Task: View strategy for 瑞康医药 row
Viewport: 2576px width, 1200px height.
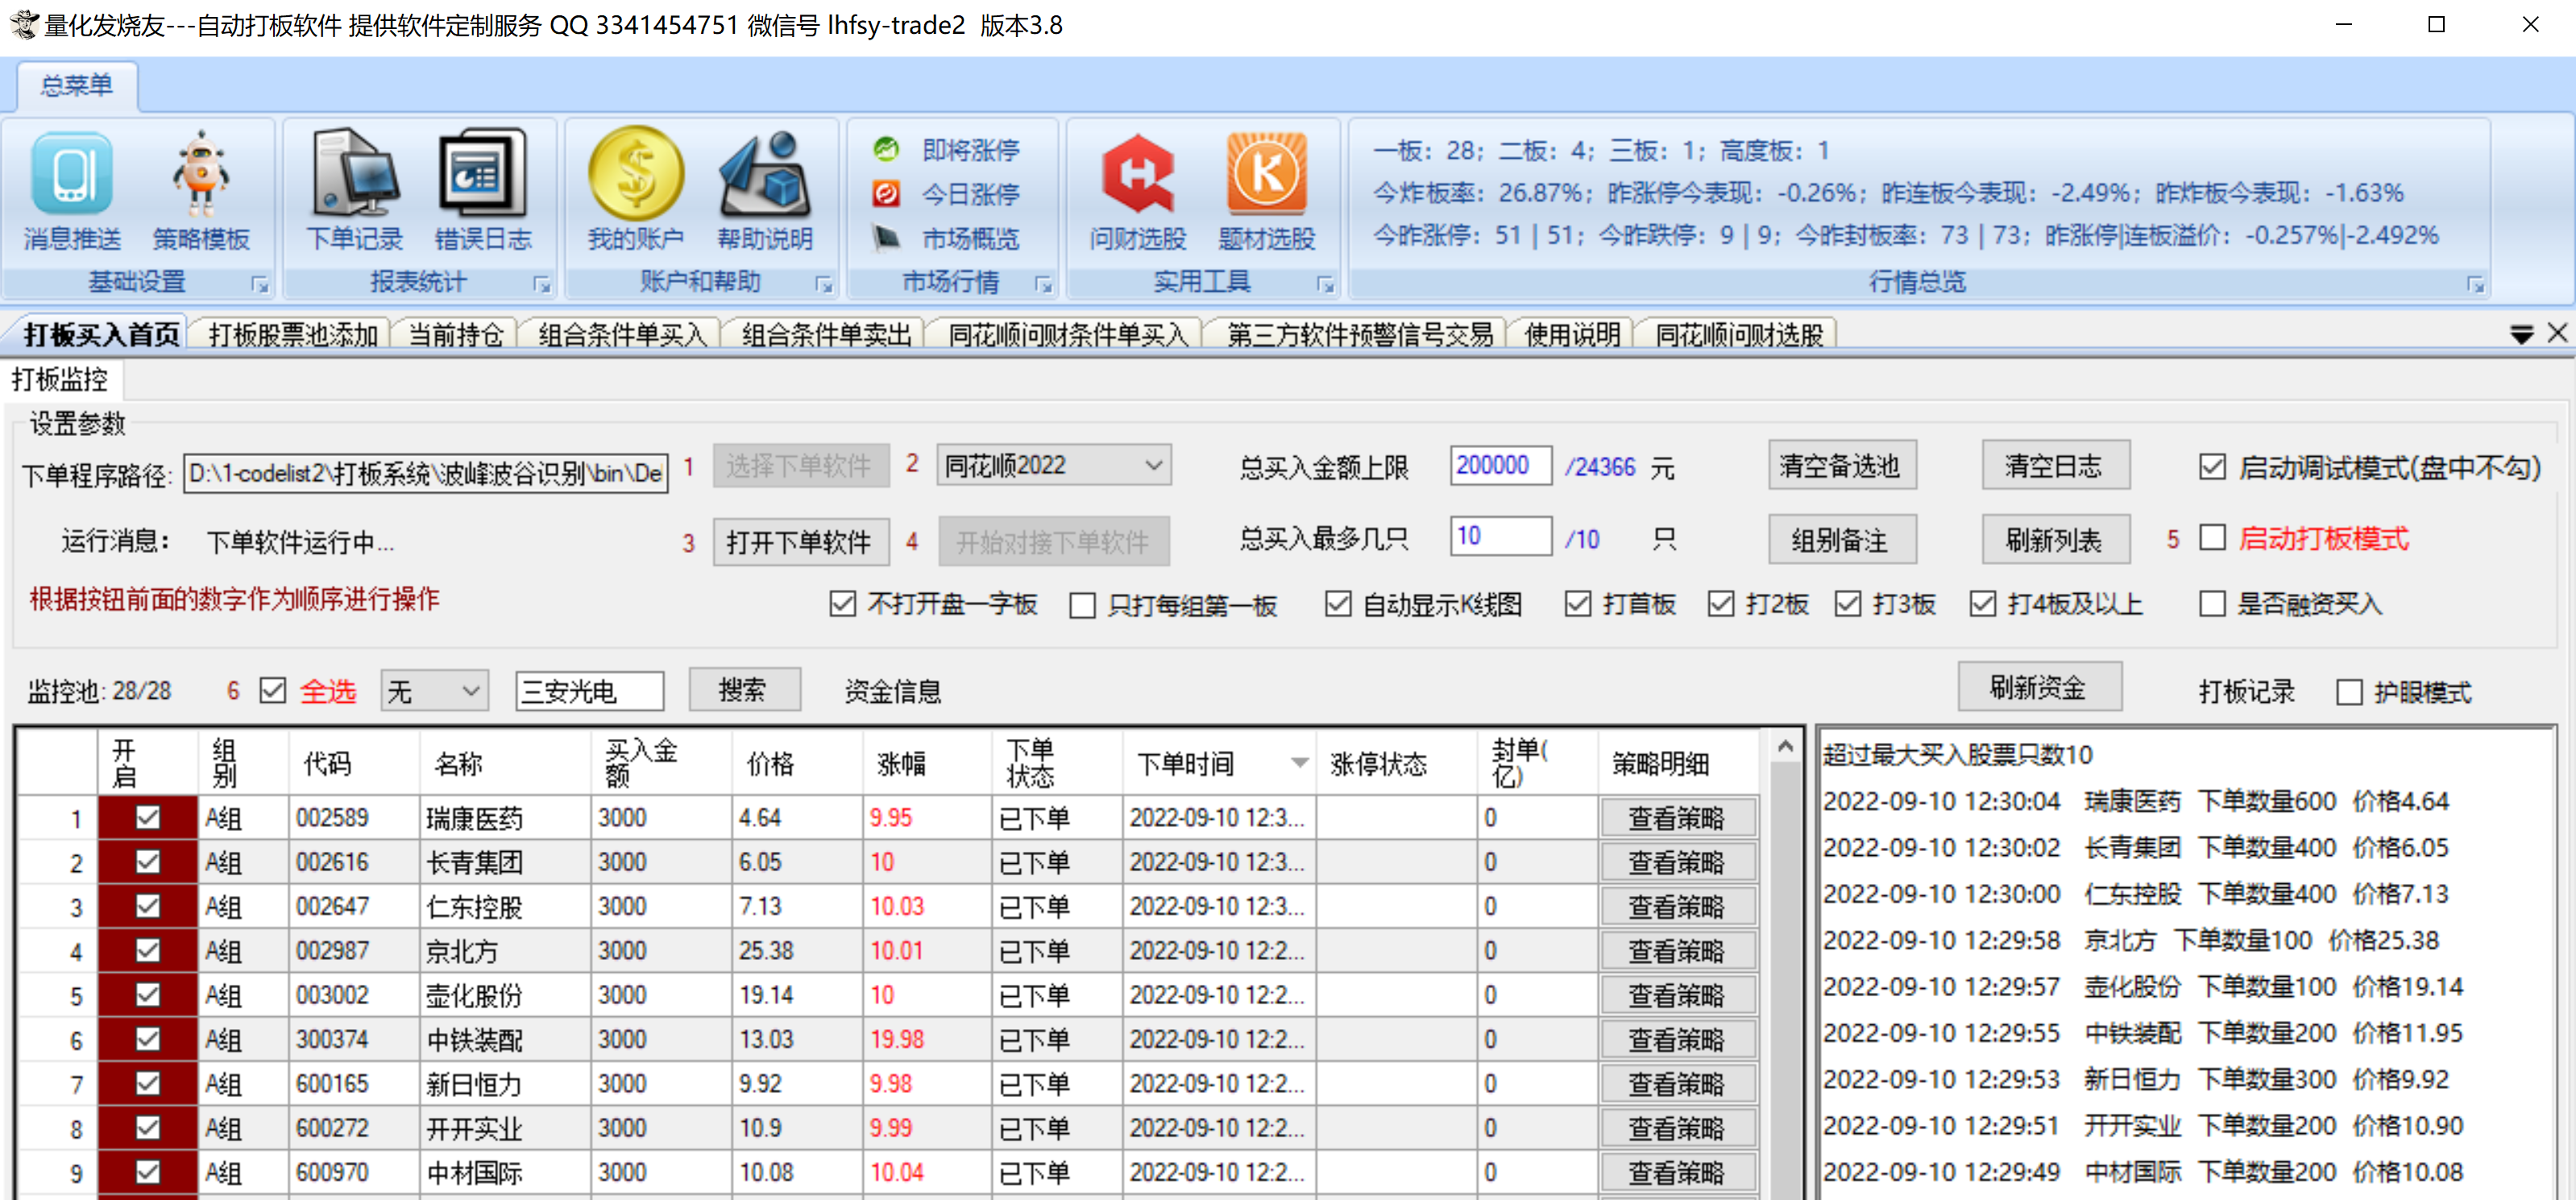Action: click(x=1677, y=818)
